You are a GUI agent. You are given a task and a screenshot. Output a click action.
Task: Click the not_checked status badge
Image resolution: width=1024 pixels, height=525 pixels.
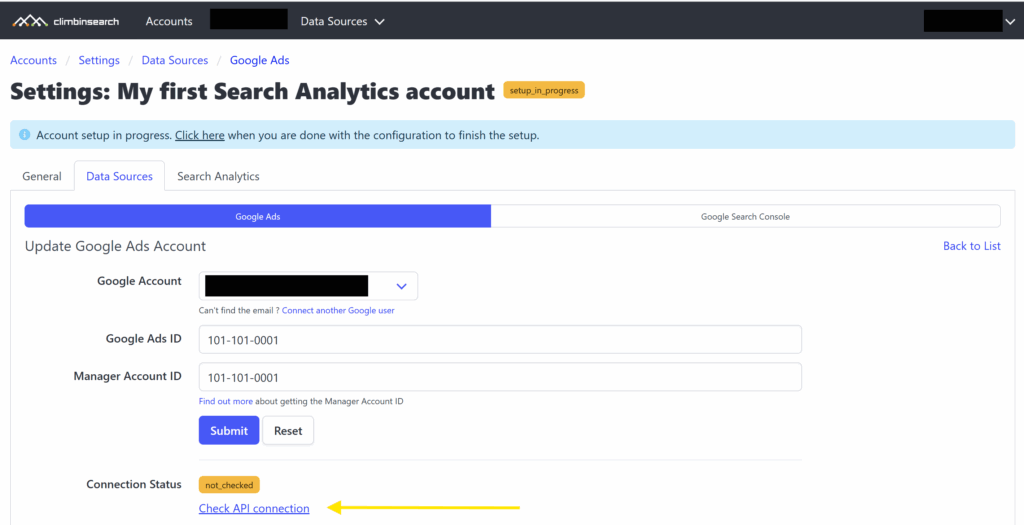[229, 485]
